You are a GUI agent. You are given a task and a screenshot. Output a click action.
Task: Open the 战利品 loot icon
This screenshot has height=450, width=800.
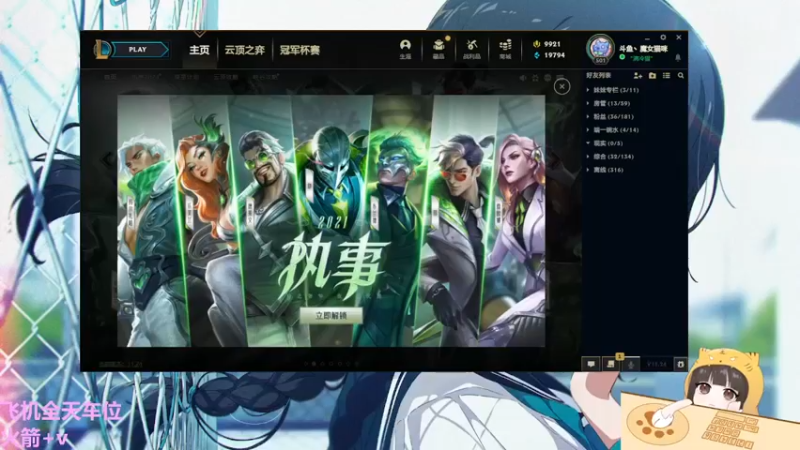[471, 49]
